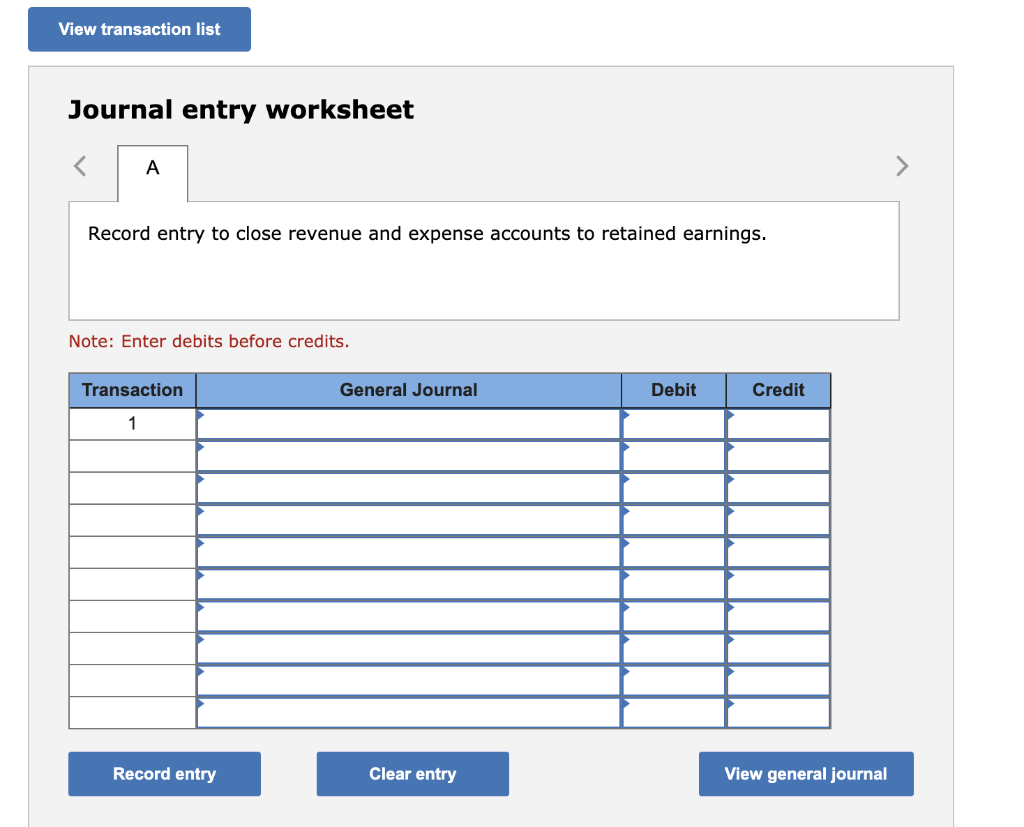Select Debit field in transaction 1 row
This screenshot has width=1024, height=827.
click(x=674, y=424)
